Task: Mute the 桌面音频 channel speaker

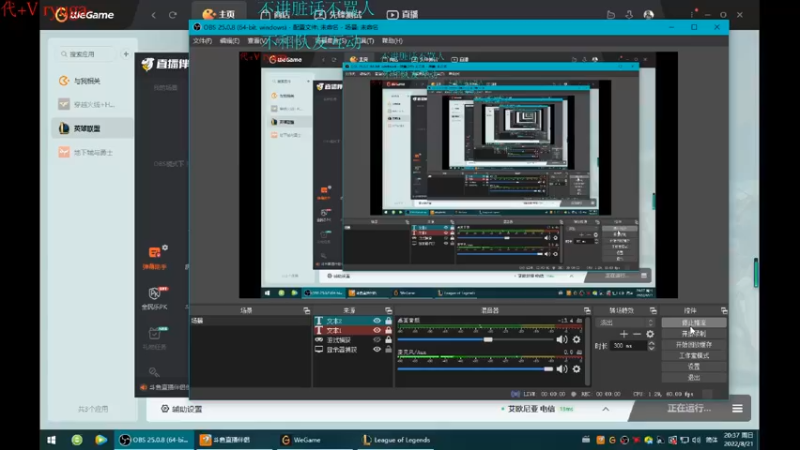Action: coord(562,339)
